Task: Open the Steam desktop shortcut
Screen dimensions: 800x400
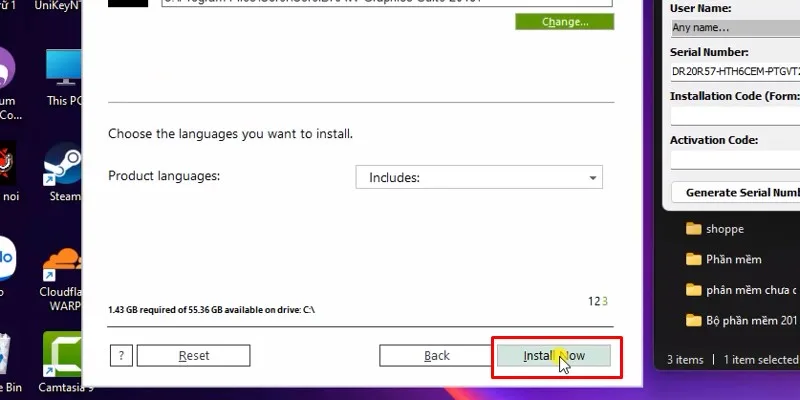Action: (x=63, y=165)
